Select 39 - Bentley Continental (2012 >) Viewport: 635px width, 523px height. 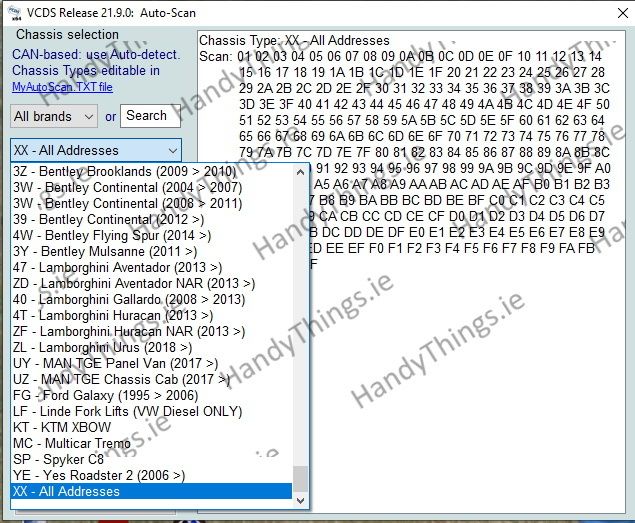151,220
